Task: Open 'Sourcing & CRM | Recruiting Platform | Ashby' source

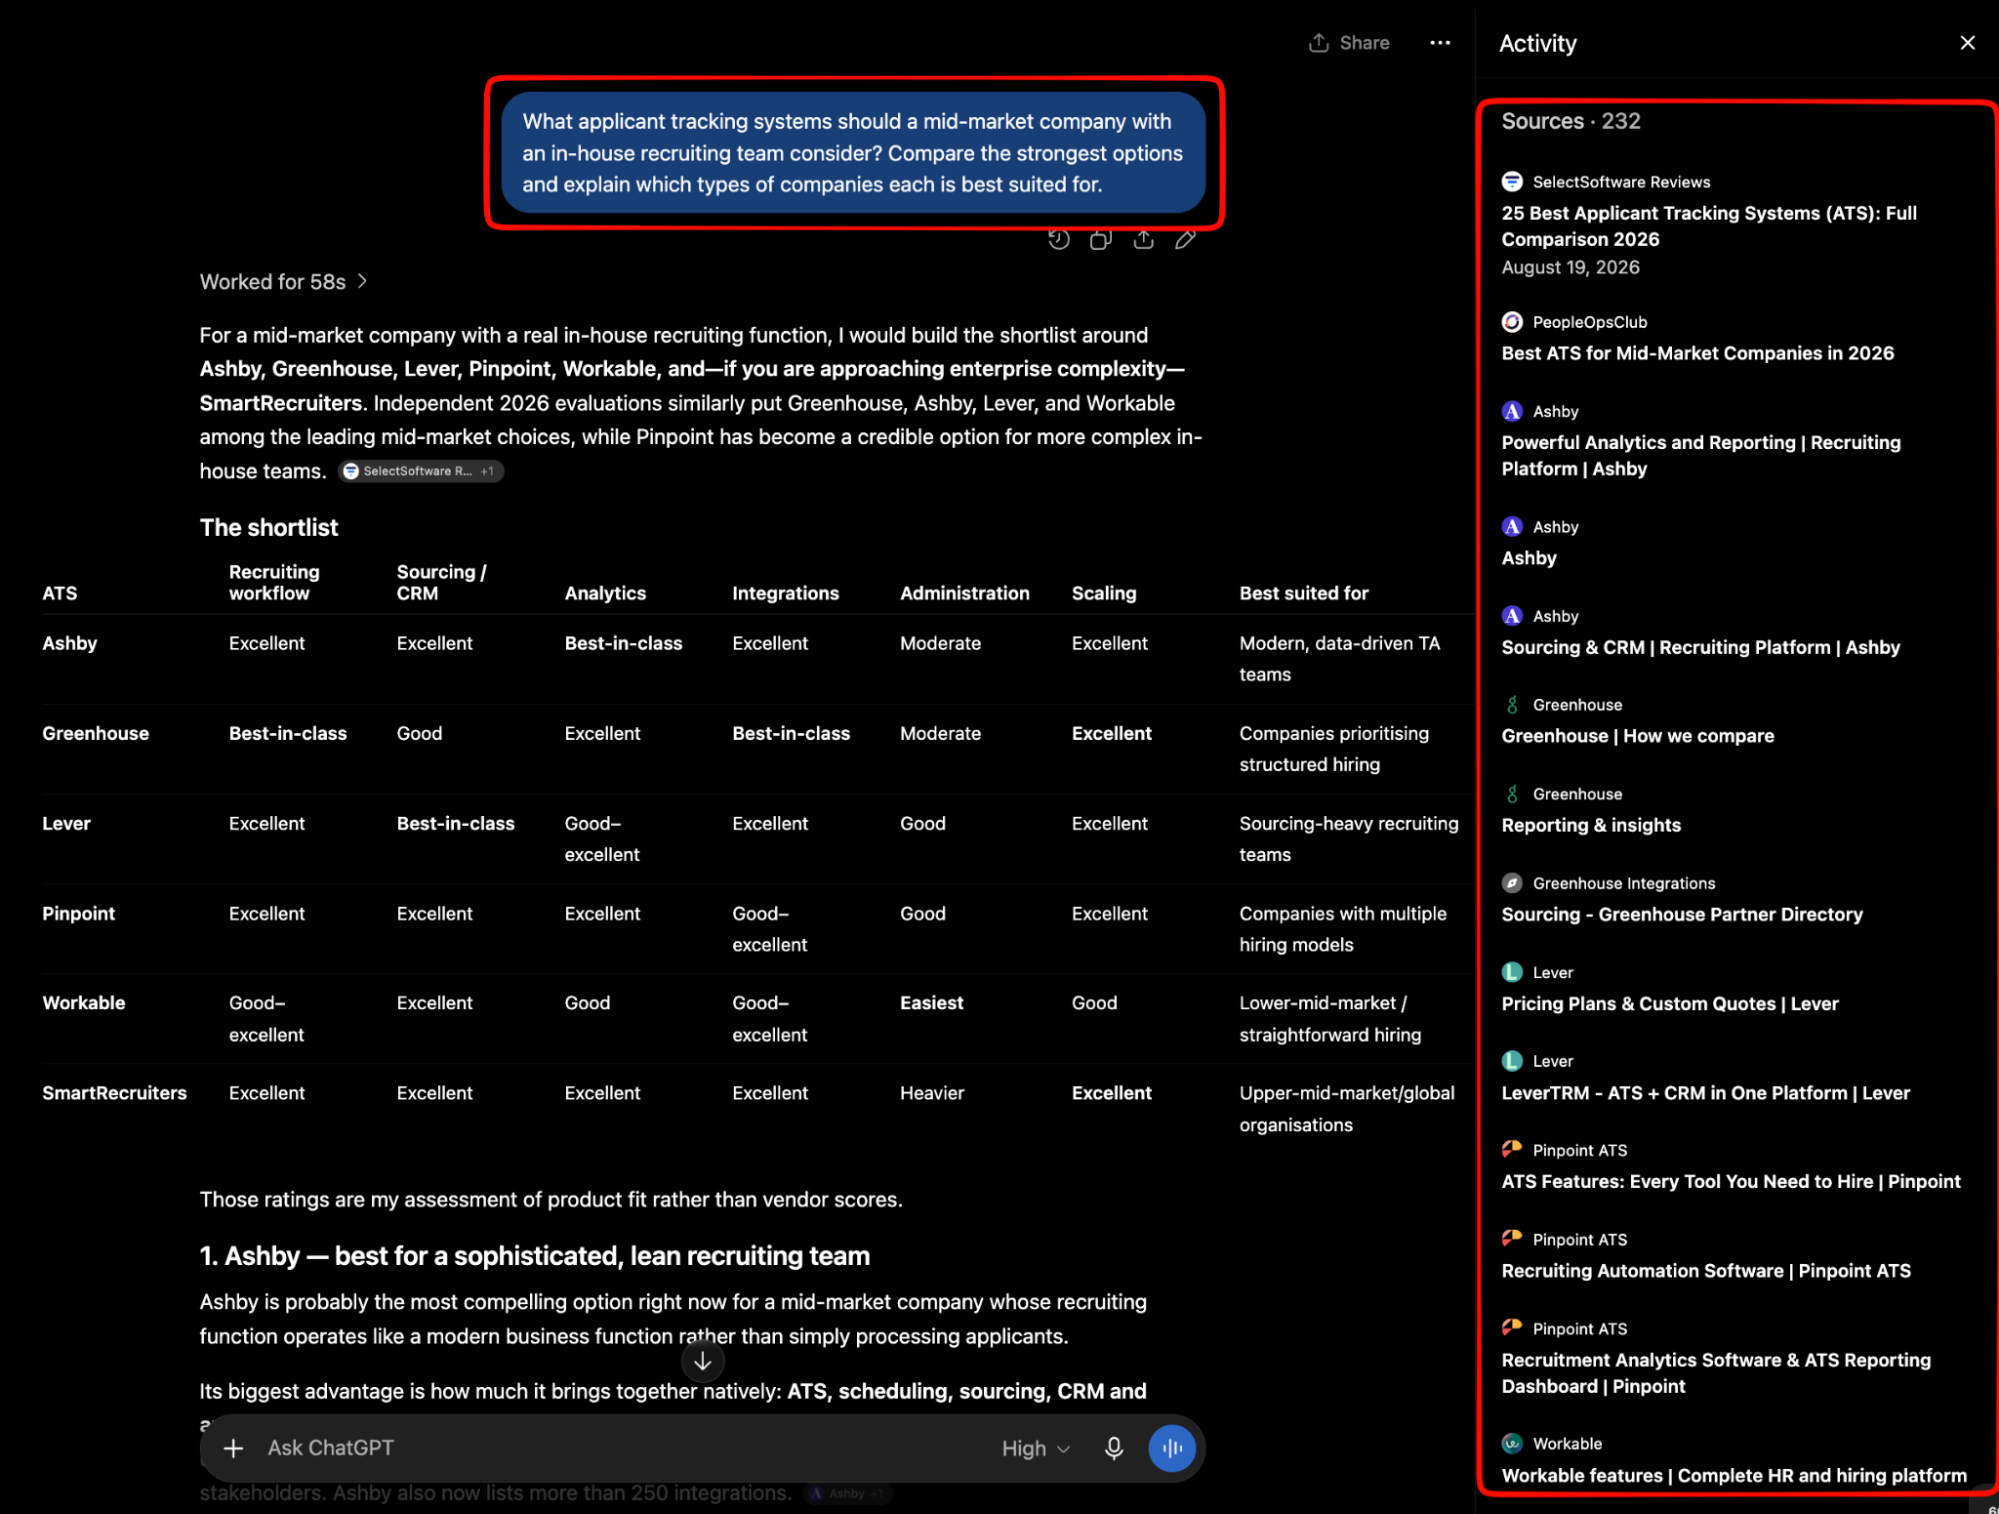Action: (1700, 647)
